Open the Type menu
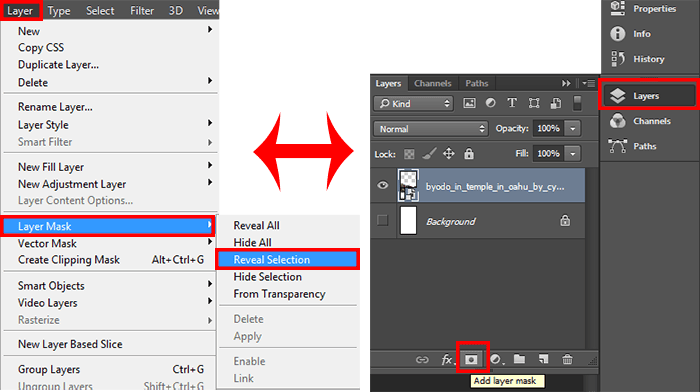Screen dimensions: 700x392 click(59, 10)
